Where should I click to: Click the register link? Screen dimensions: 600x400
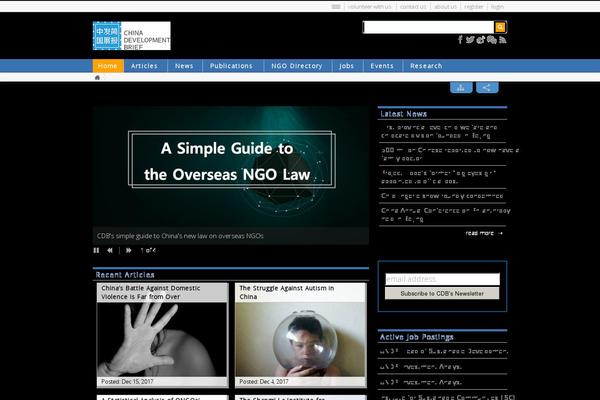pyautogui.click(x=474, y=7)
